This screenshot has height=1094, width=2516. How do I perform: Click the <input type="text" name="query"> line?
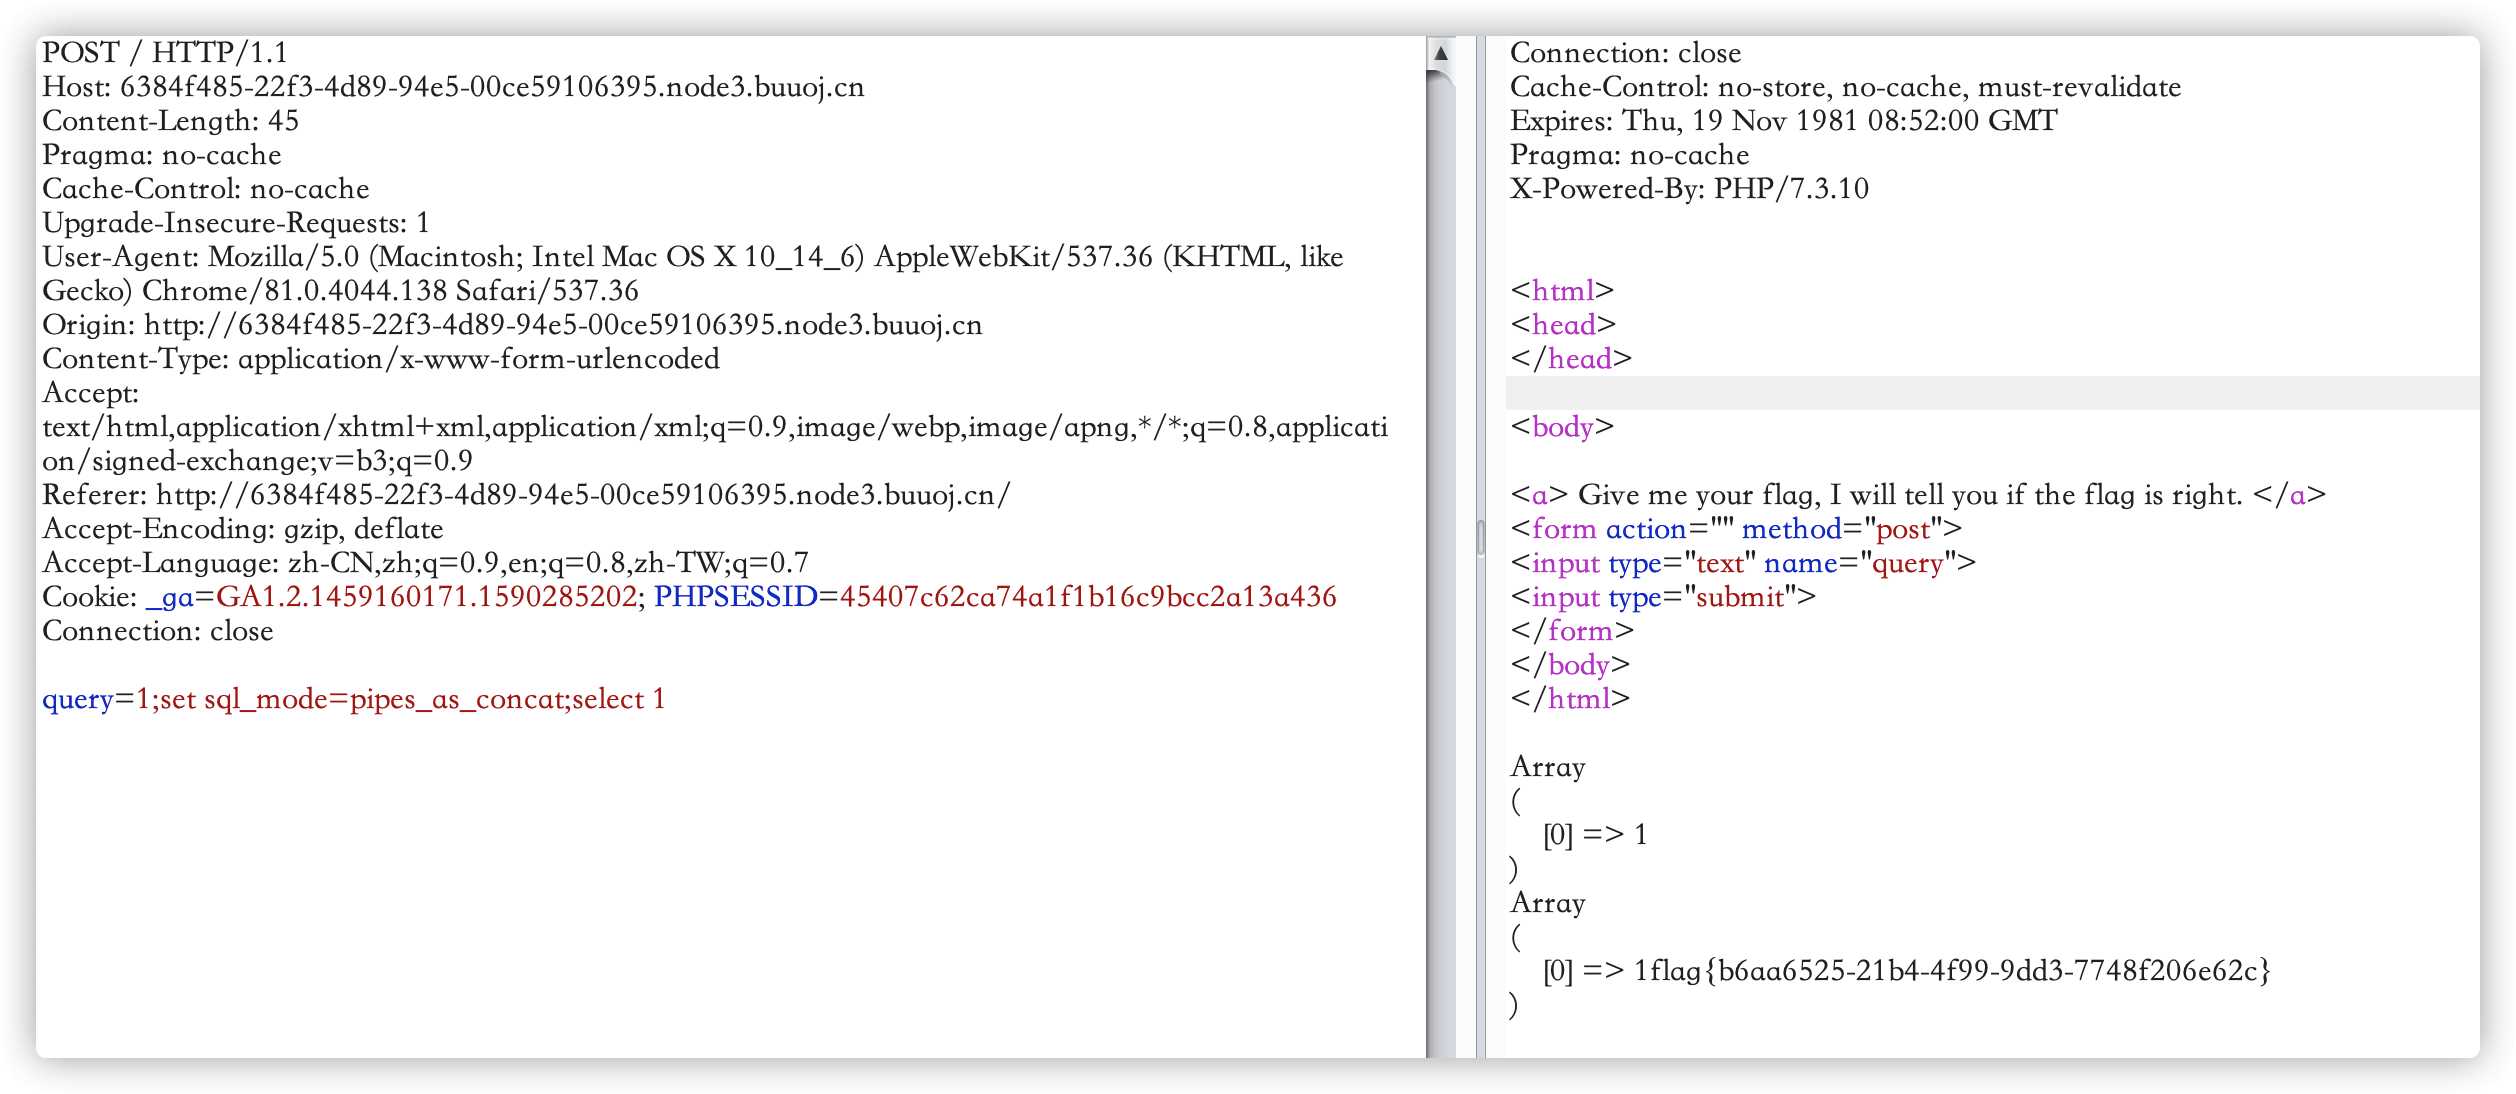pyautogui.click(x=1743, y=563)
